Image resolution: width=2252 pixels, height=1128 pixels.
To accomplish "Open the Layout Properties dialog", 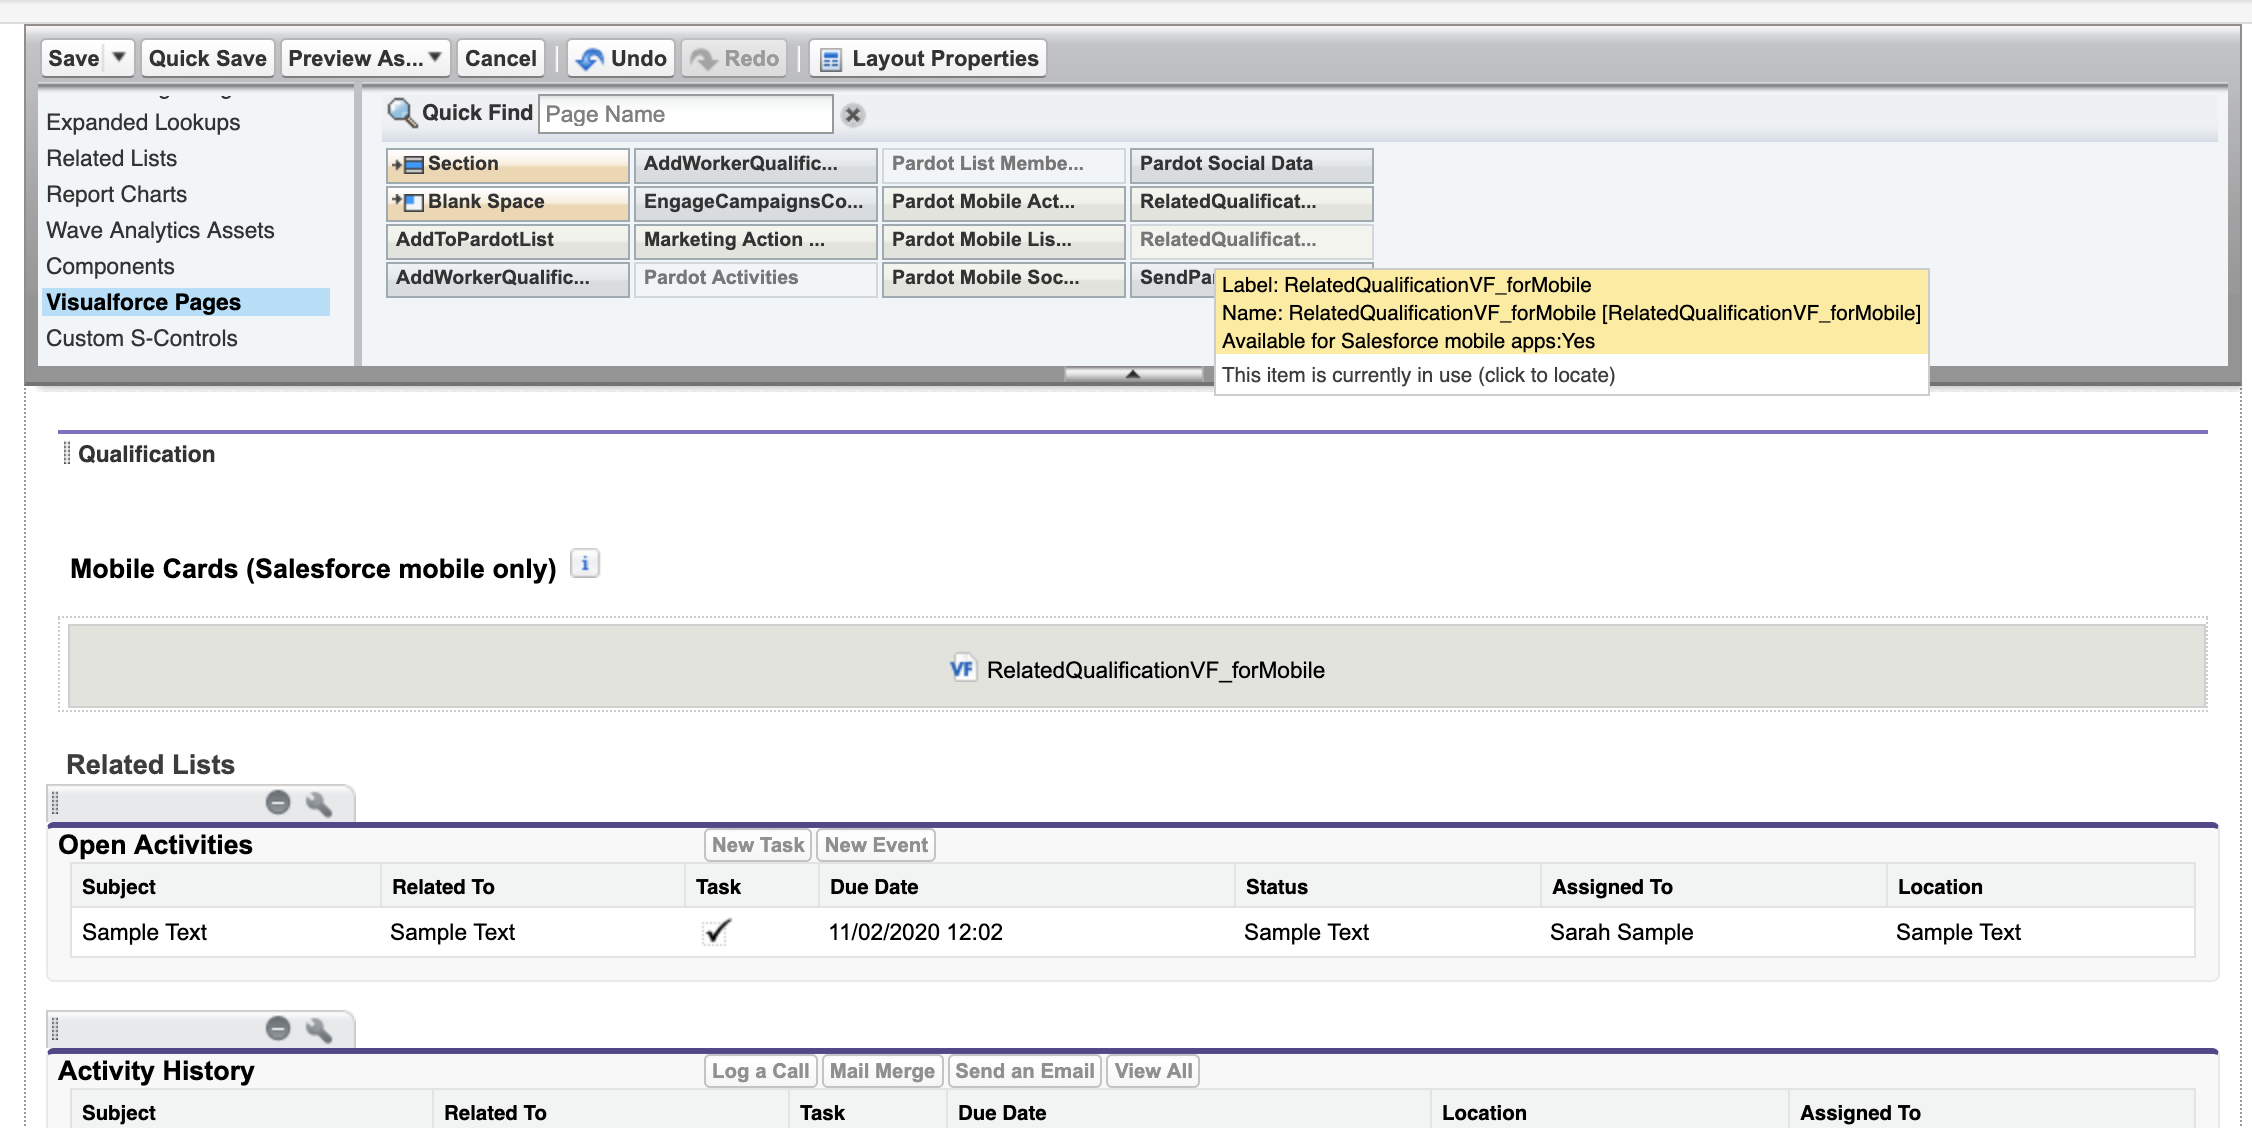I will (x=929, y=59).
